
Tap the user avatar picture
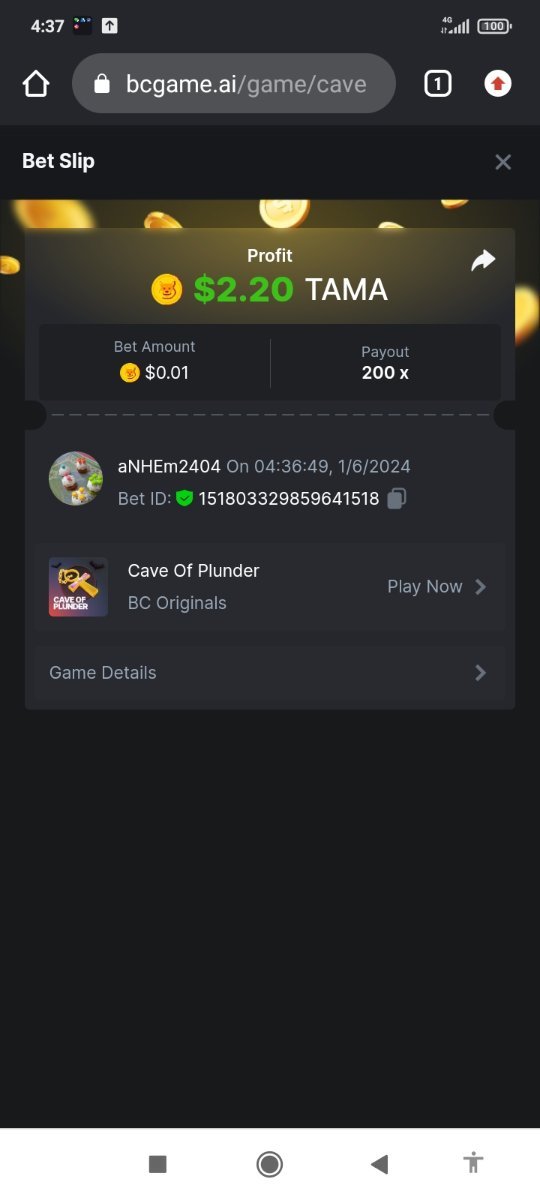pos(76,479)
